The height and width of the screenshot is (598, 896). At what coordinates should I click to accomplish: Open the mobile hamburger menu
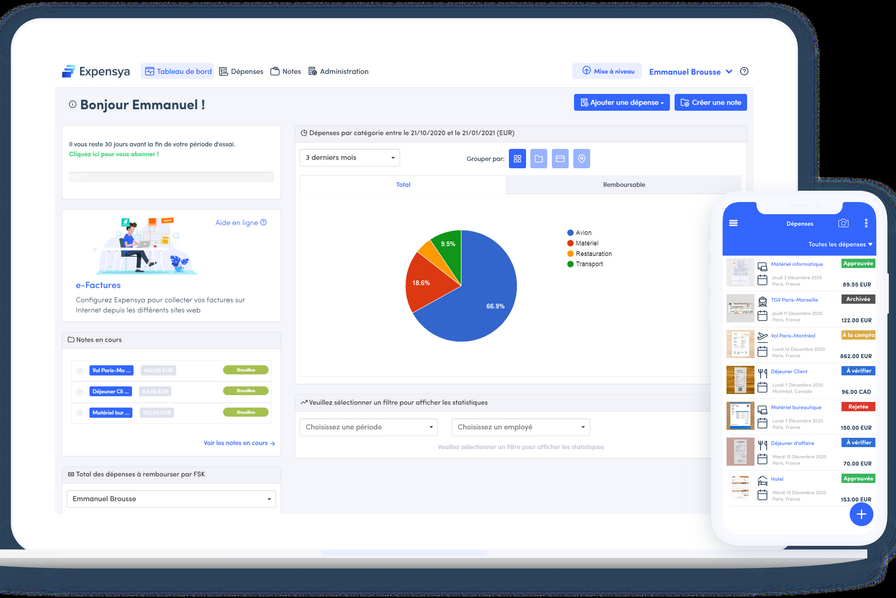click(x=733, y=223)
